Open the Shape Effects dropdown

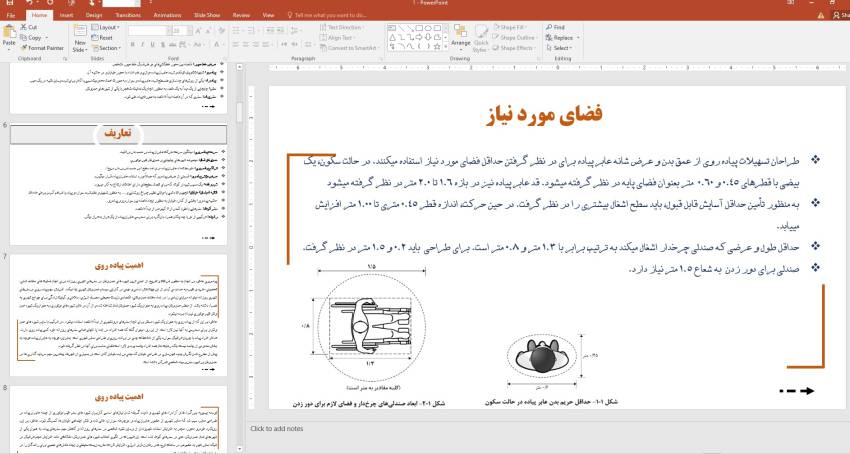pos(513,48)
